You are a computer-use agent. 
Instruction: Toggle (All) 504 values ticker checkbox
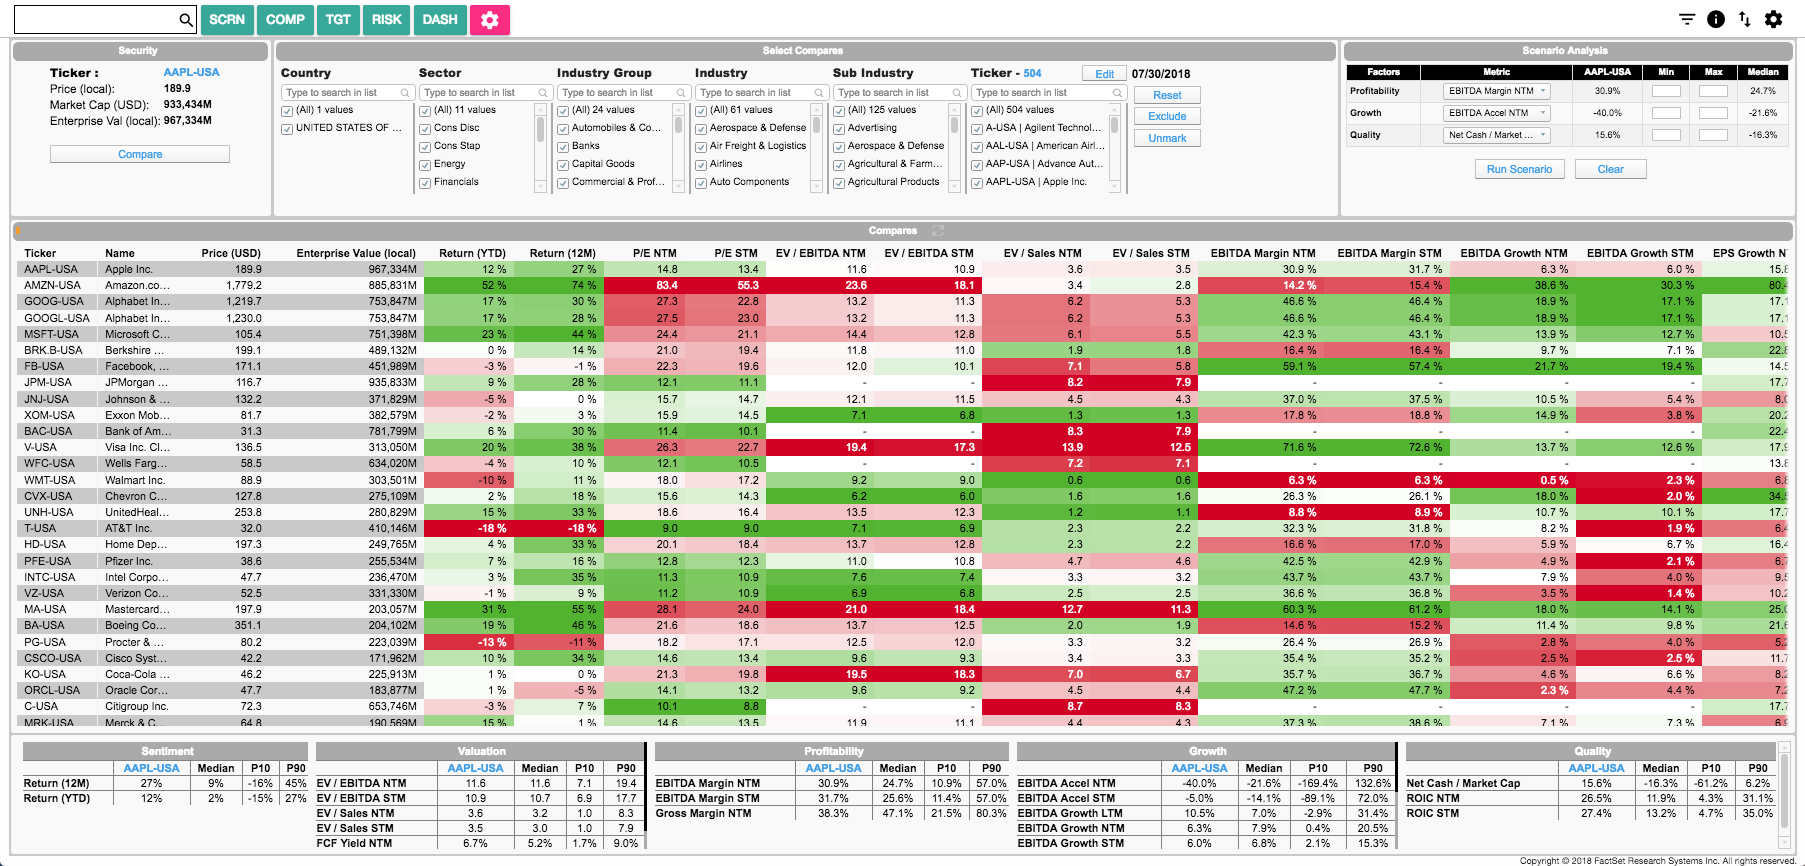(977, 111)
